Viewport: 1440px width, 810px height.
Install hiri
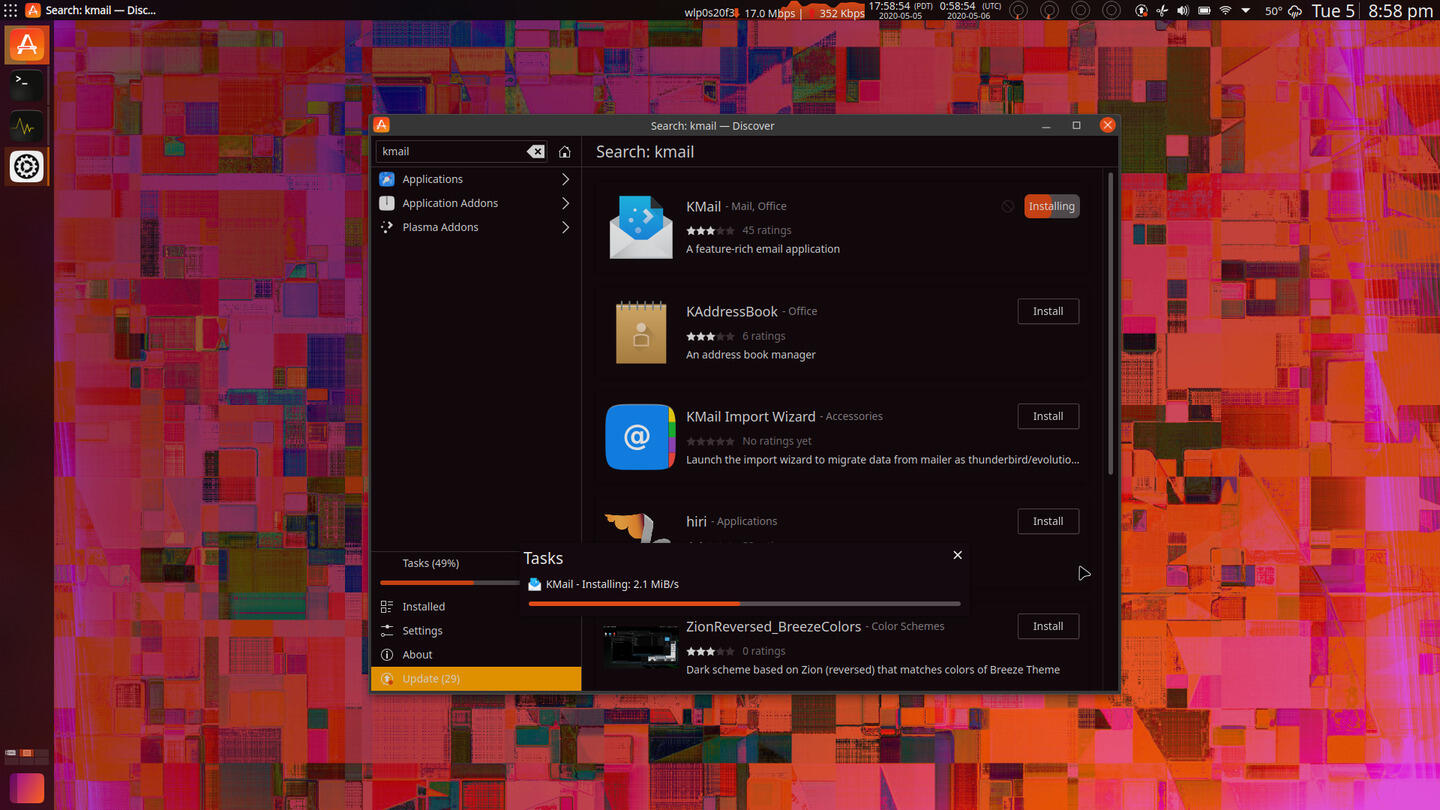coord(1048,521)
